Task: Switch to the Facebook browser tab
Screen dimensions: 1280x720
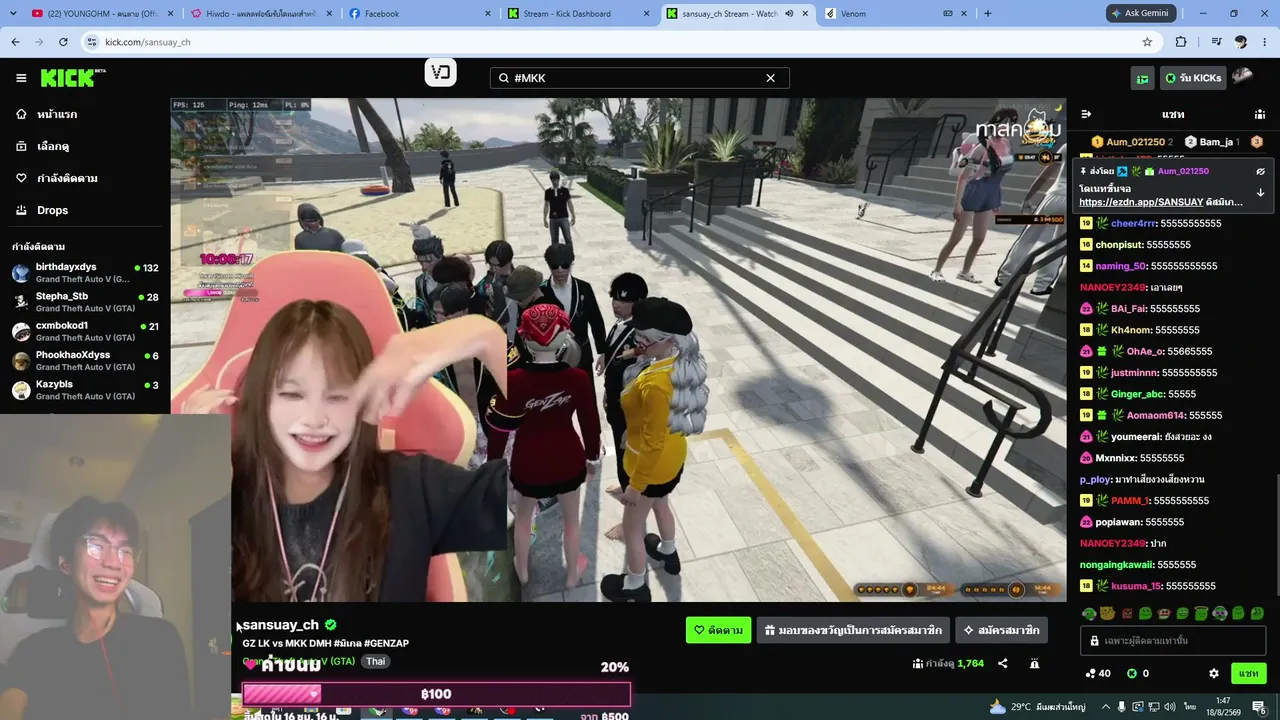Action: click(420, 14)
